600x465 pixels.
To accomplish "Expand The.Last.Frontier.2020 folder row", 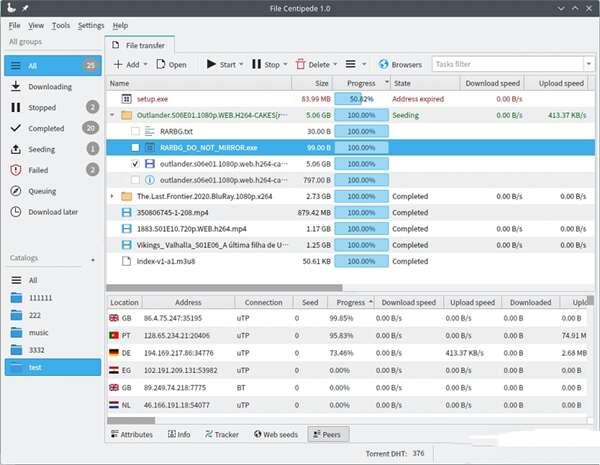I will [112, 196].
